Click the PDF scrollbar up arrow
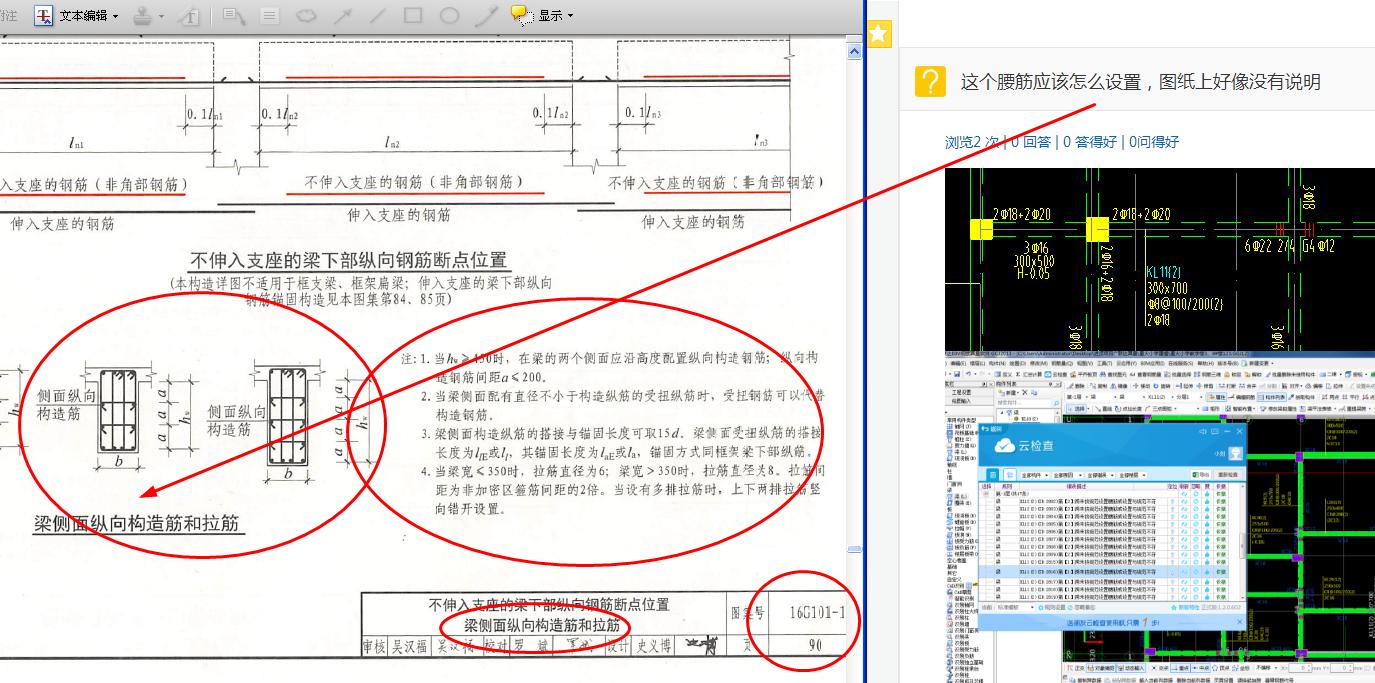 pos(854,51)
